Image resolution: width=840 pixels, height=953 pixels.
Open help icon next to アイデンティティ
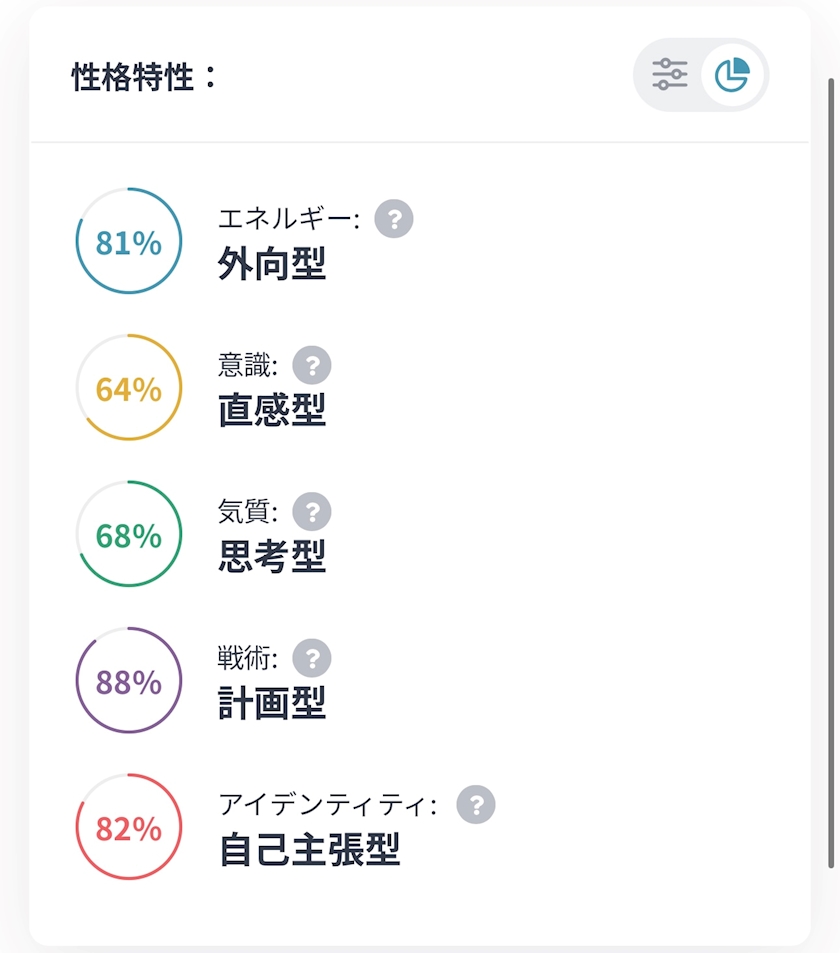tap(476, 805)
